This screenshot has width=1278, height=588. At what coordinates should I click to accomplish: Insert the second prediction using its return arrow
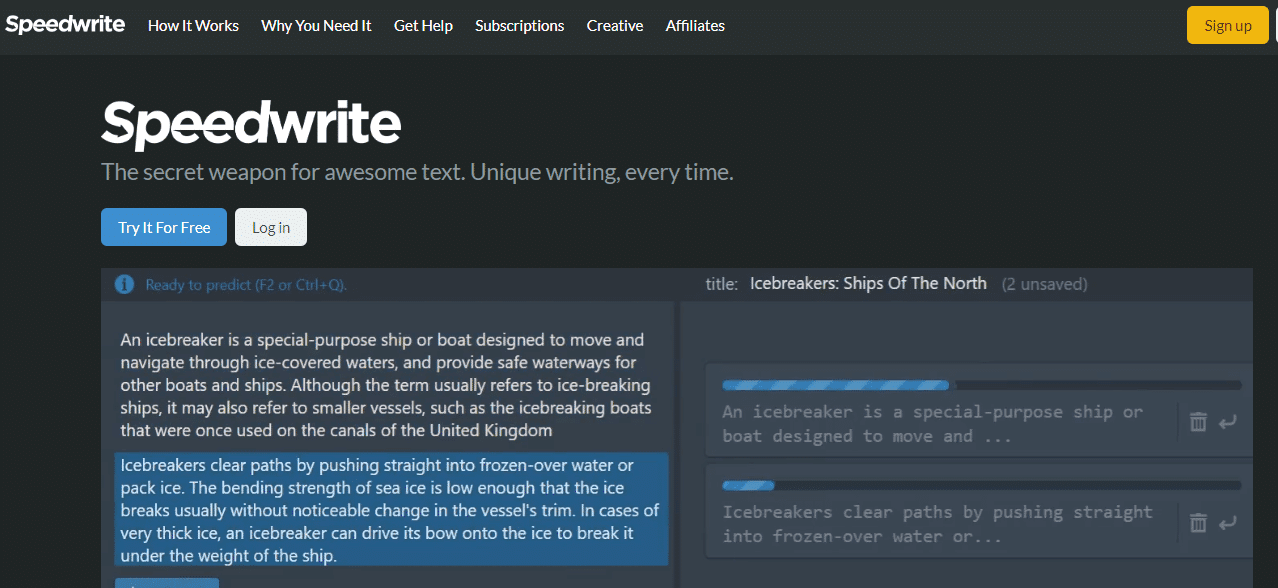click(x=1228, y=522)
